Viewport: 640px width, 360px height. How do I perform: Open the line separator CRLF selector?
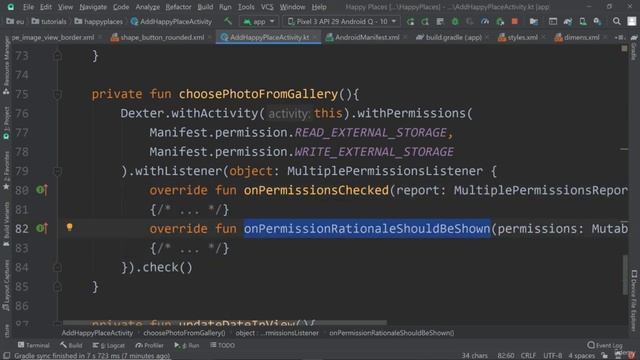[528, 356]
